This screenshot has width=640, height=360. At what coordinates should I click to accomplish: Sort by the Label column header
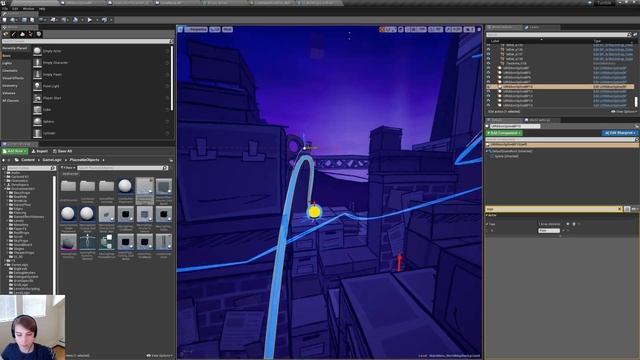(495, 41)
